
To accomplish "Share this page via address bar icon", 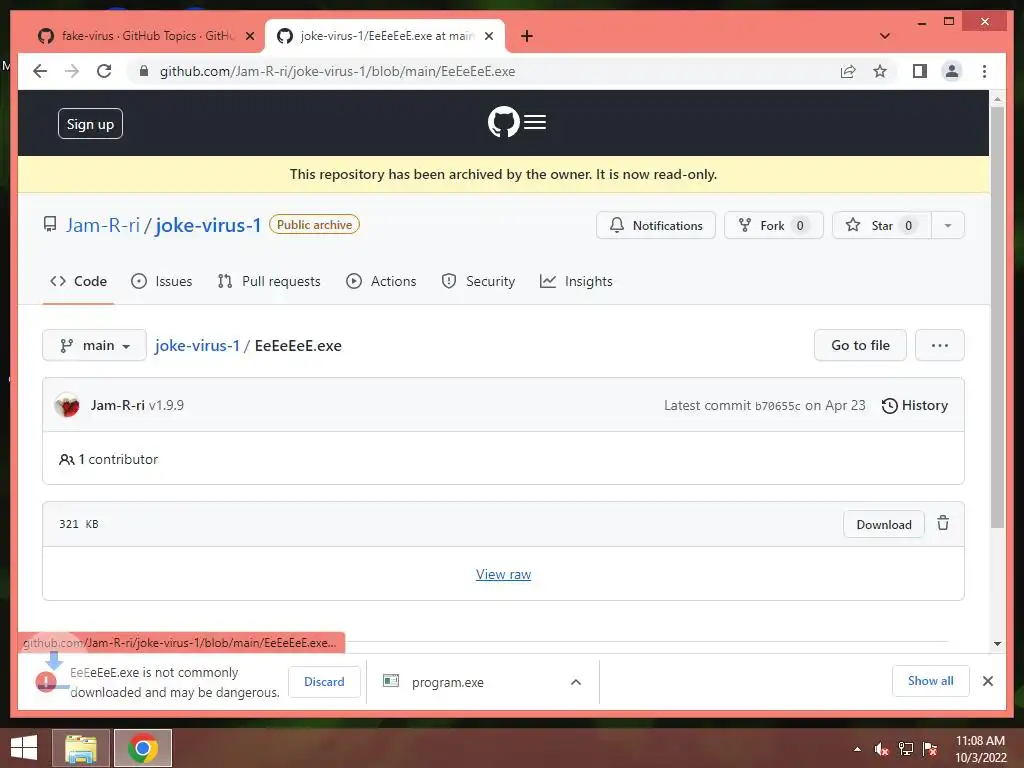I will (848, 71).
